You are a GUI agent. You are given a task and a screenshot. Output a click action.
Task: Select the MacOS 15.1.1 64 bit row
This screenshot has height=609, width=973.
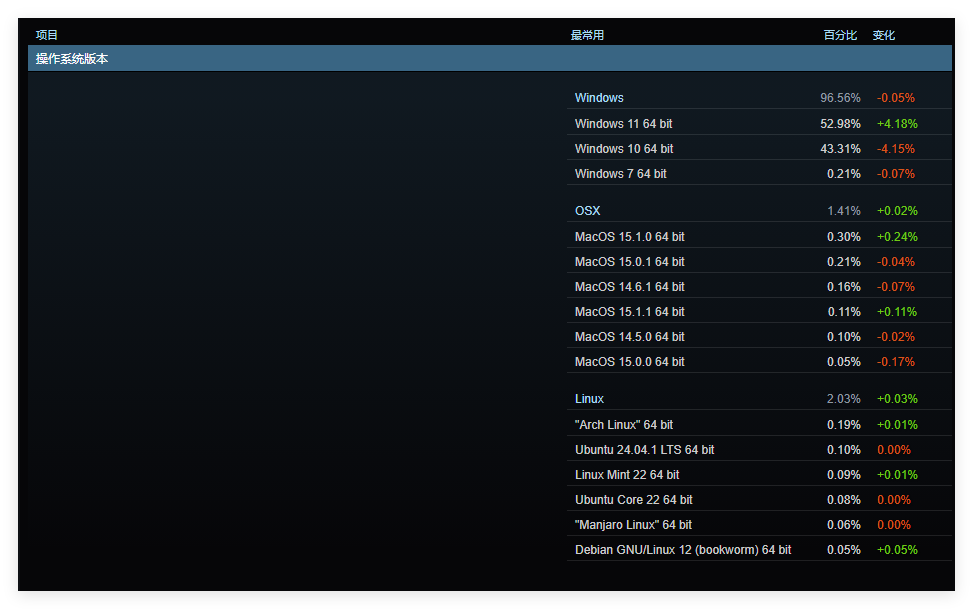(759, 312)
